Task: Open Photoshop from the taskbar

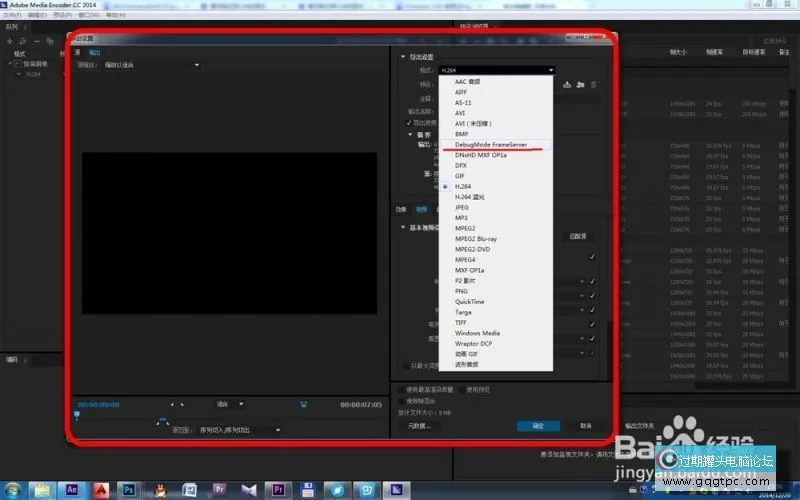Action: (x=128, y=489)
